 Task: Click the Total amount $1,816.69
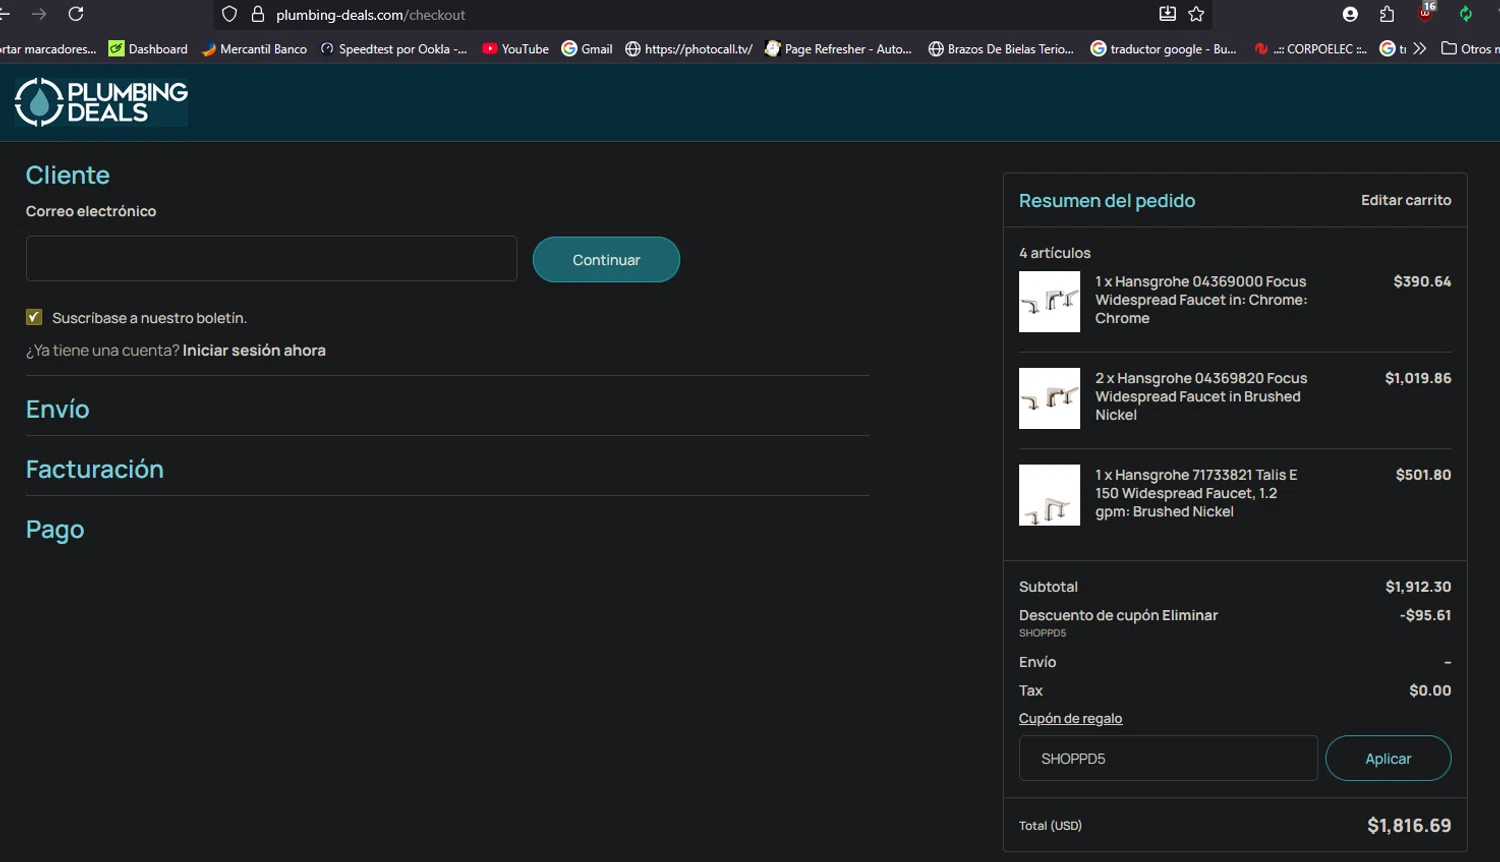[1409, 825]
